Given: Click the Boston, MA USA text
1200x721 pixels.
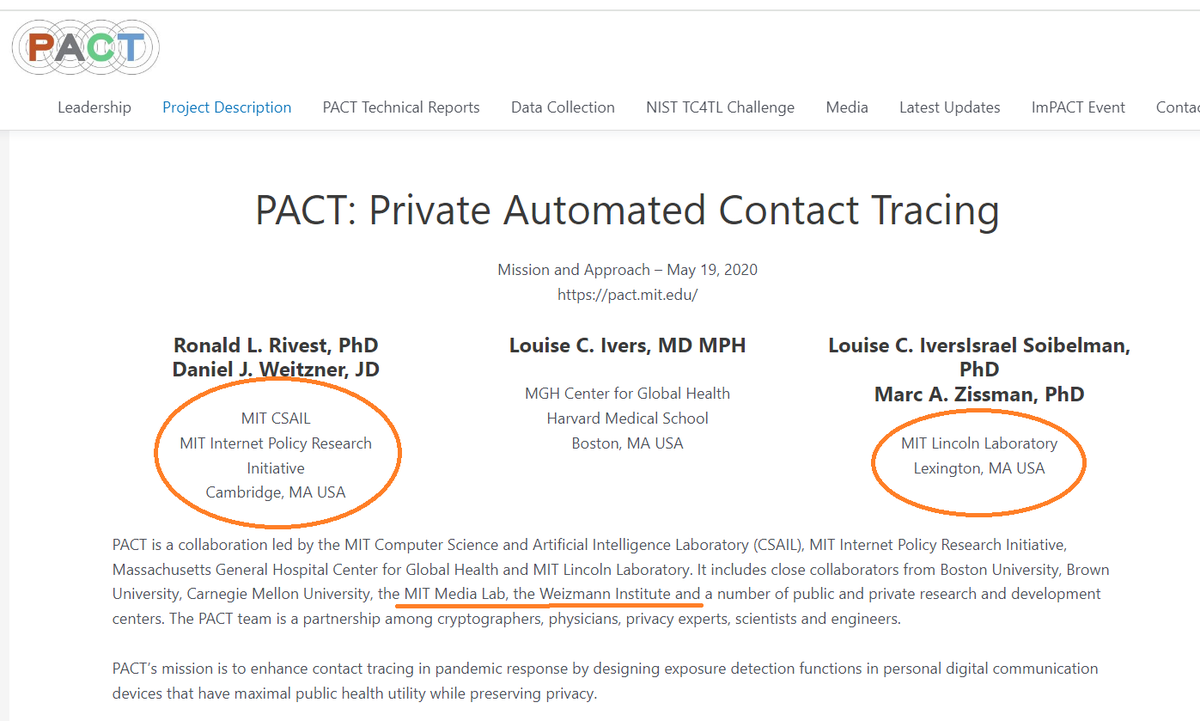Looking at the screenshot, I should point(627,443).
